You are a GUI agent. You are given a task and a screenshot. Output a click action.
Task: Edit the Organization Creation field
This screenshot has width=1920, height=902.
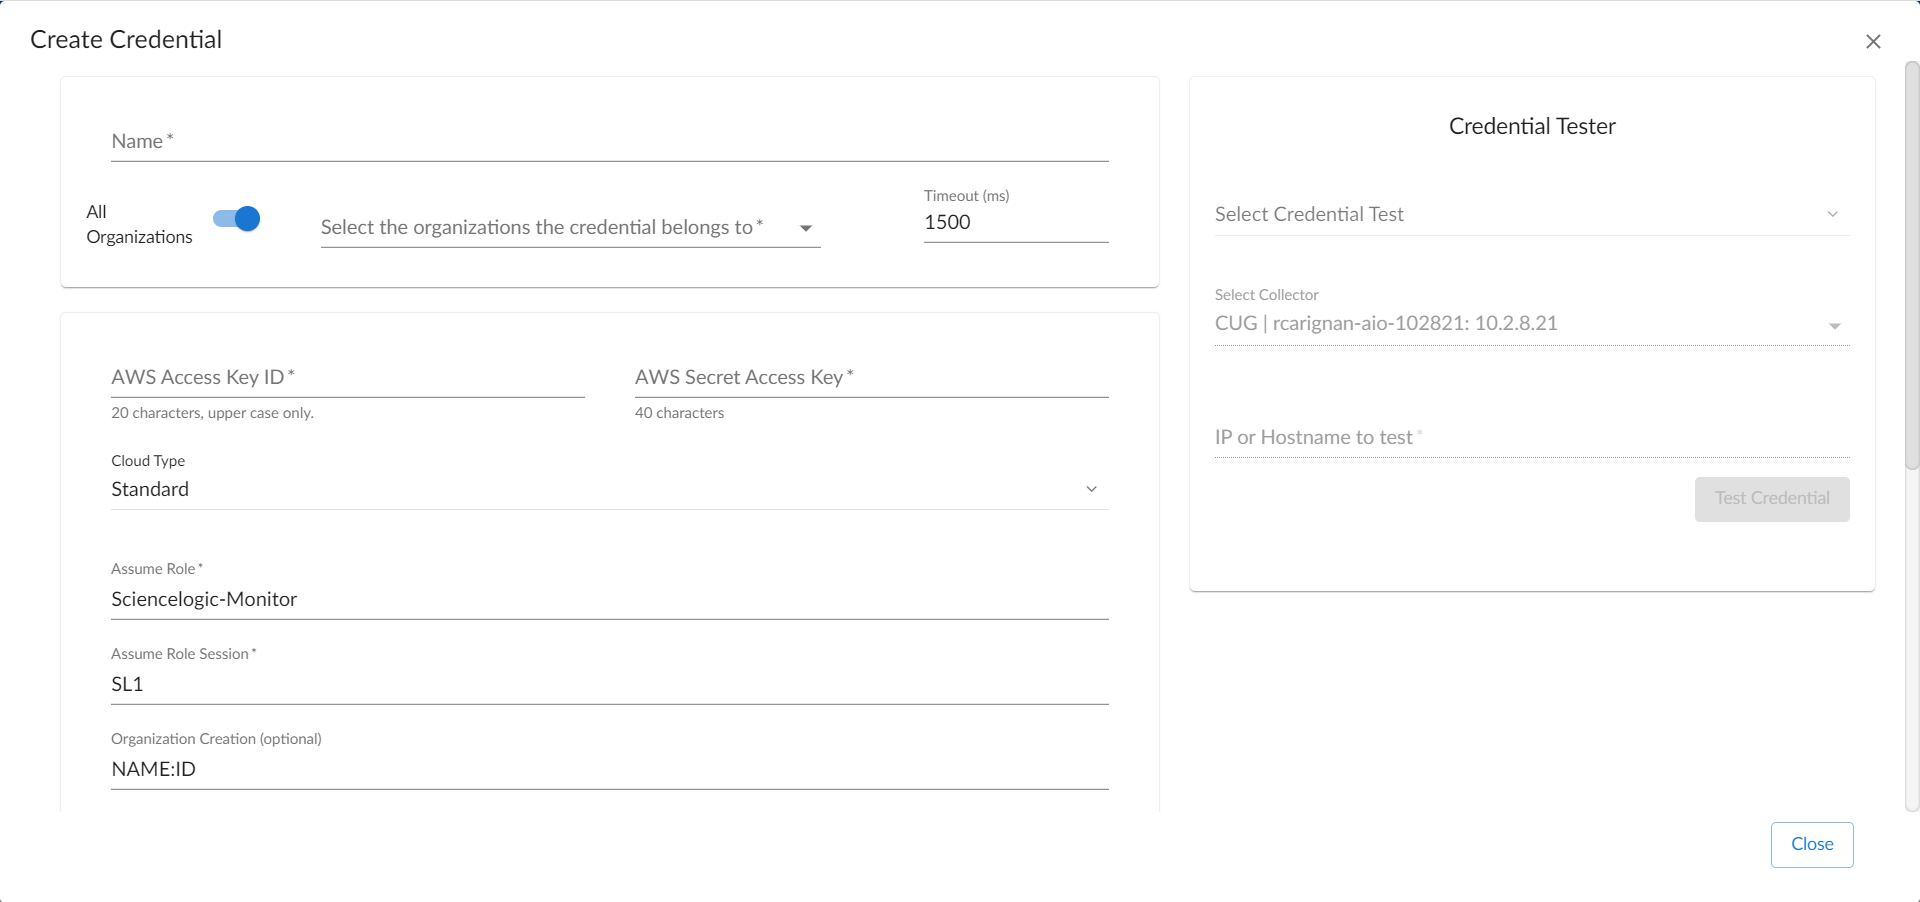point(609,769)
